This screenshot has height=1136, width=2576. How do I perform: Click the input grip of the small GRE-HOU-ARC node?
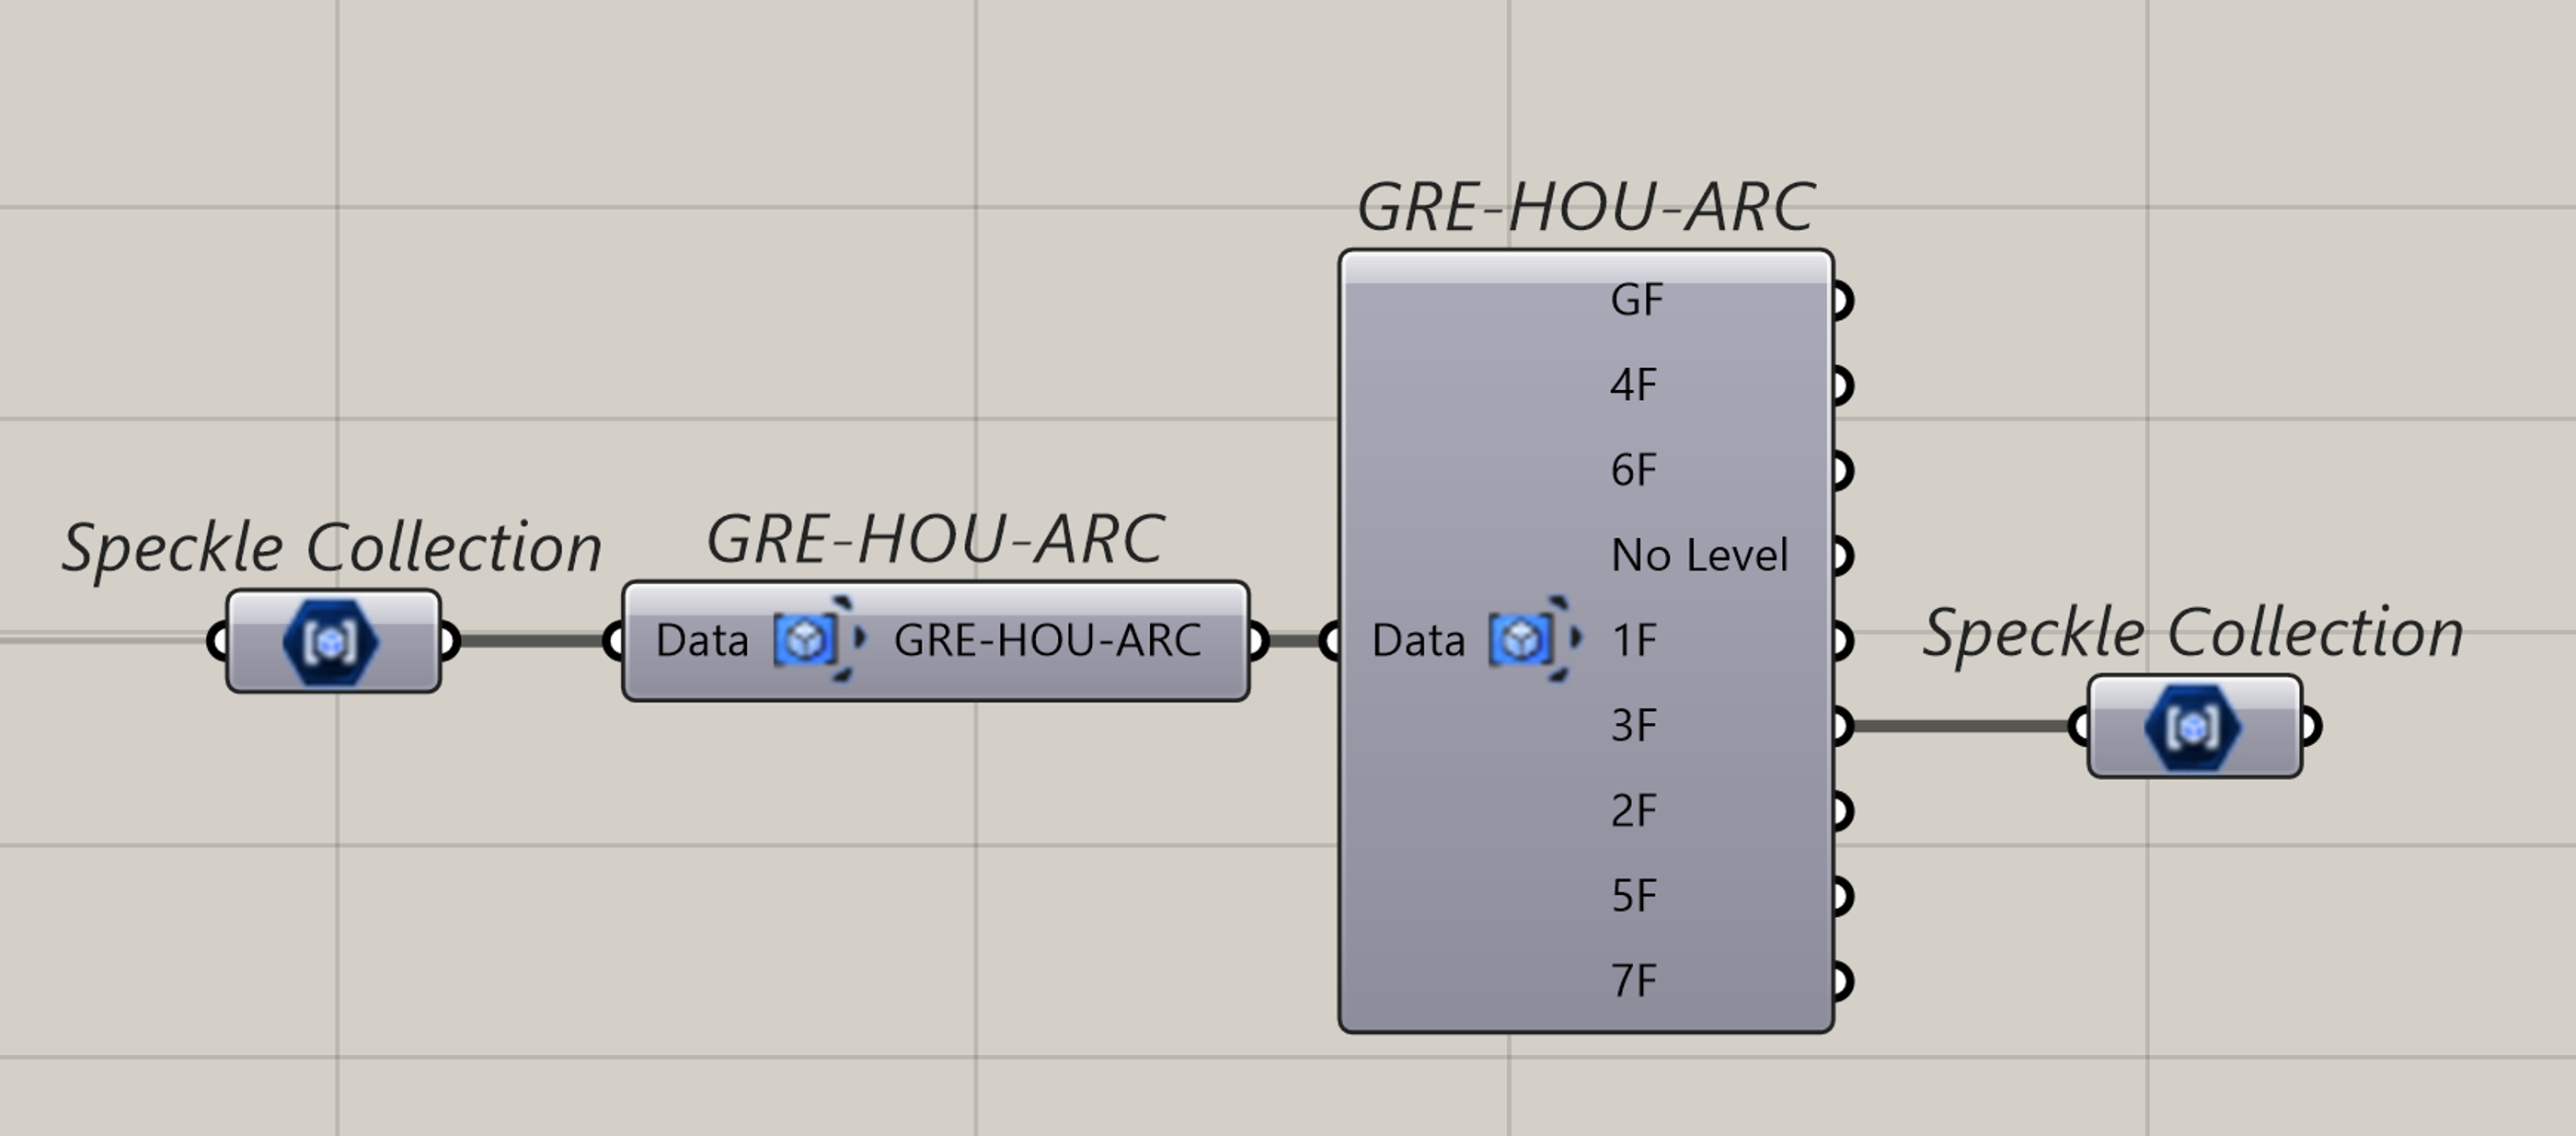[x=614, y=641]
